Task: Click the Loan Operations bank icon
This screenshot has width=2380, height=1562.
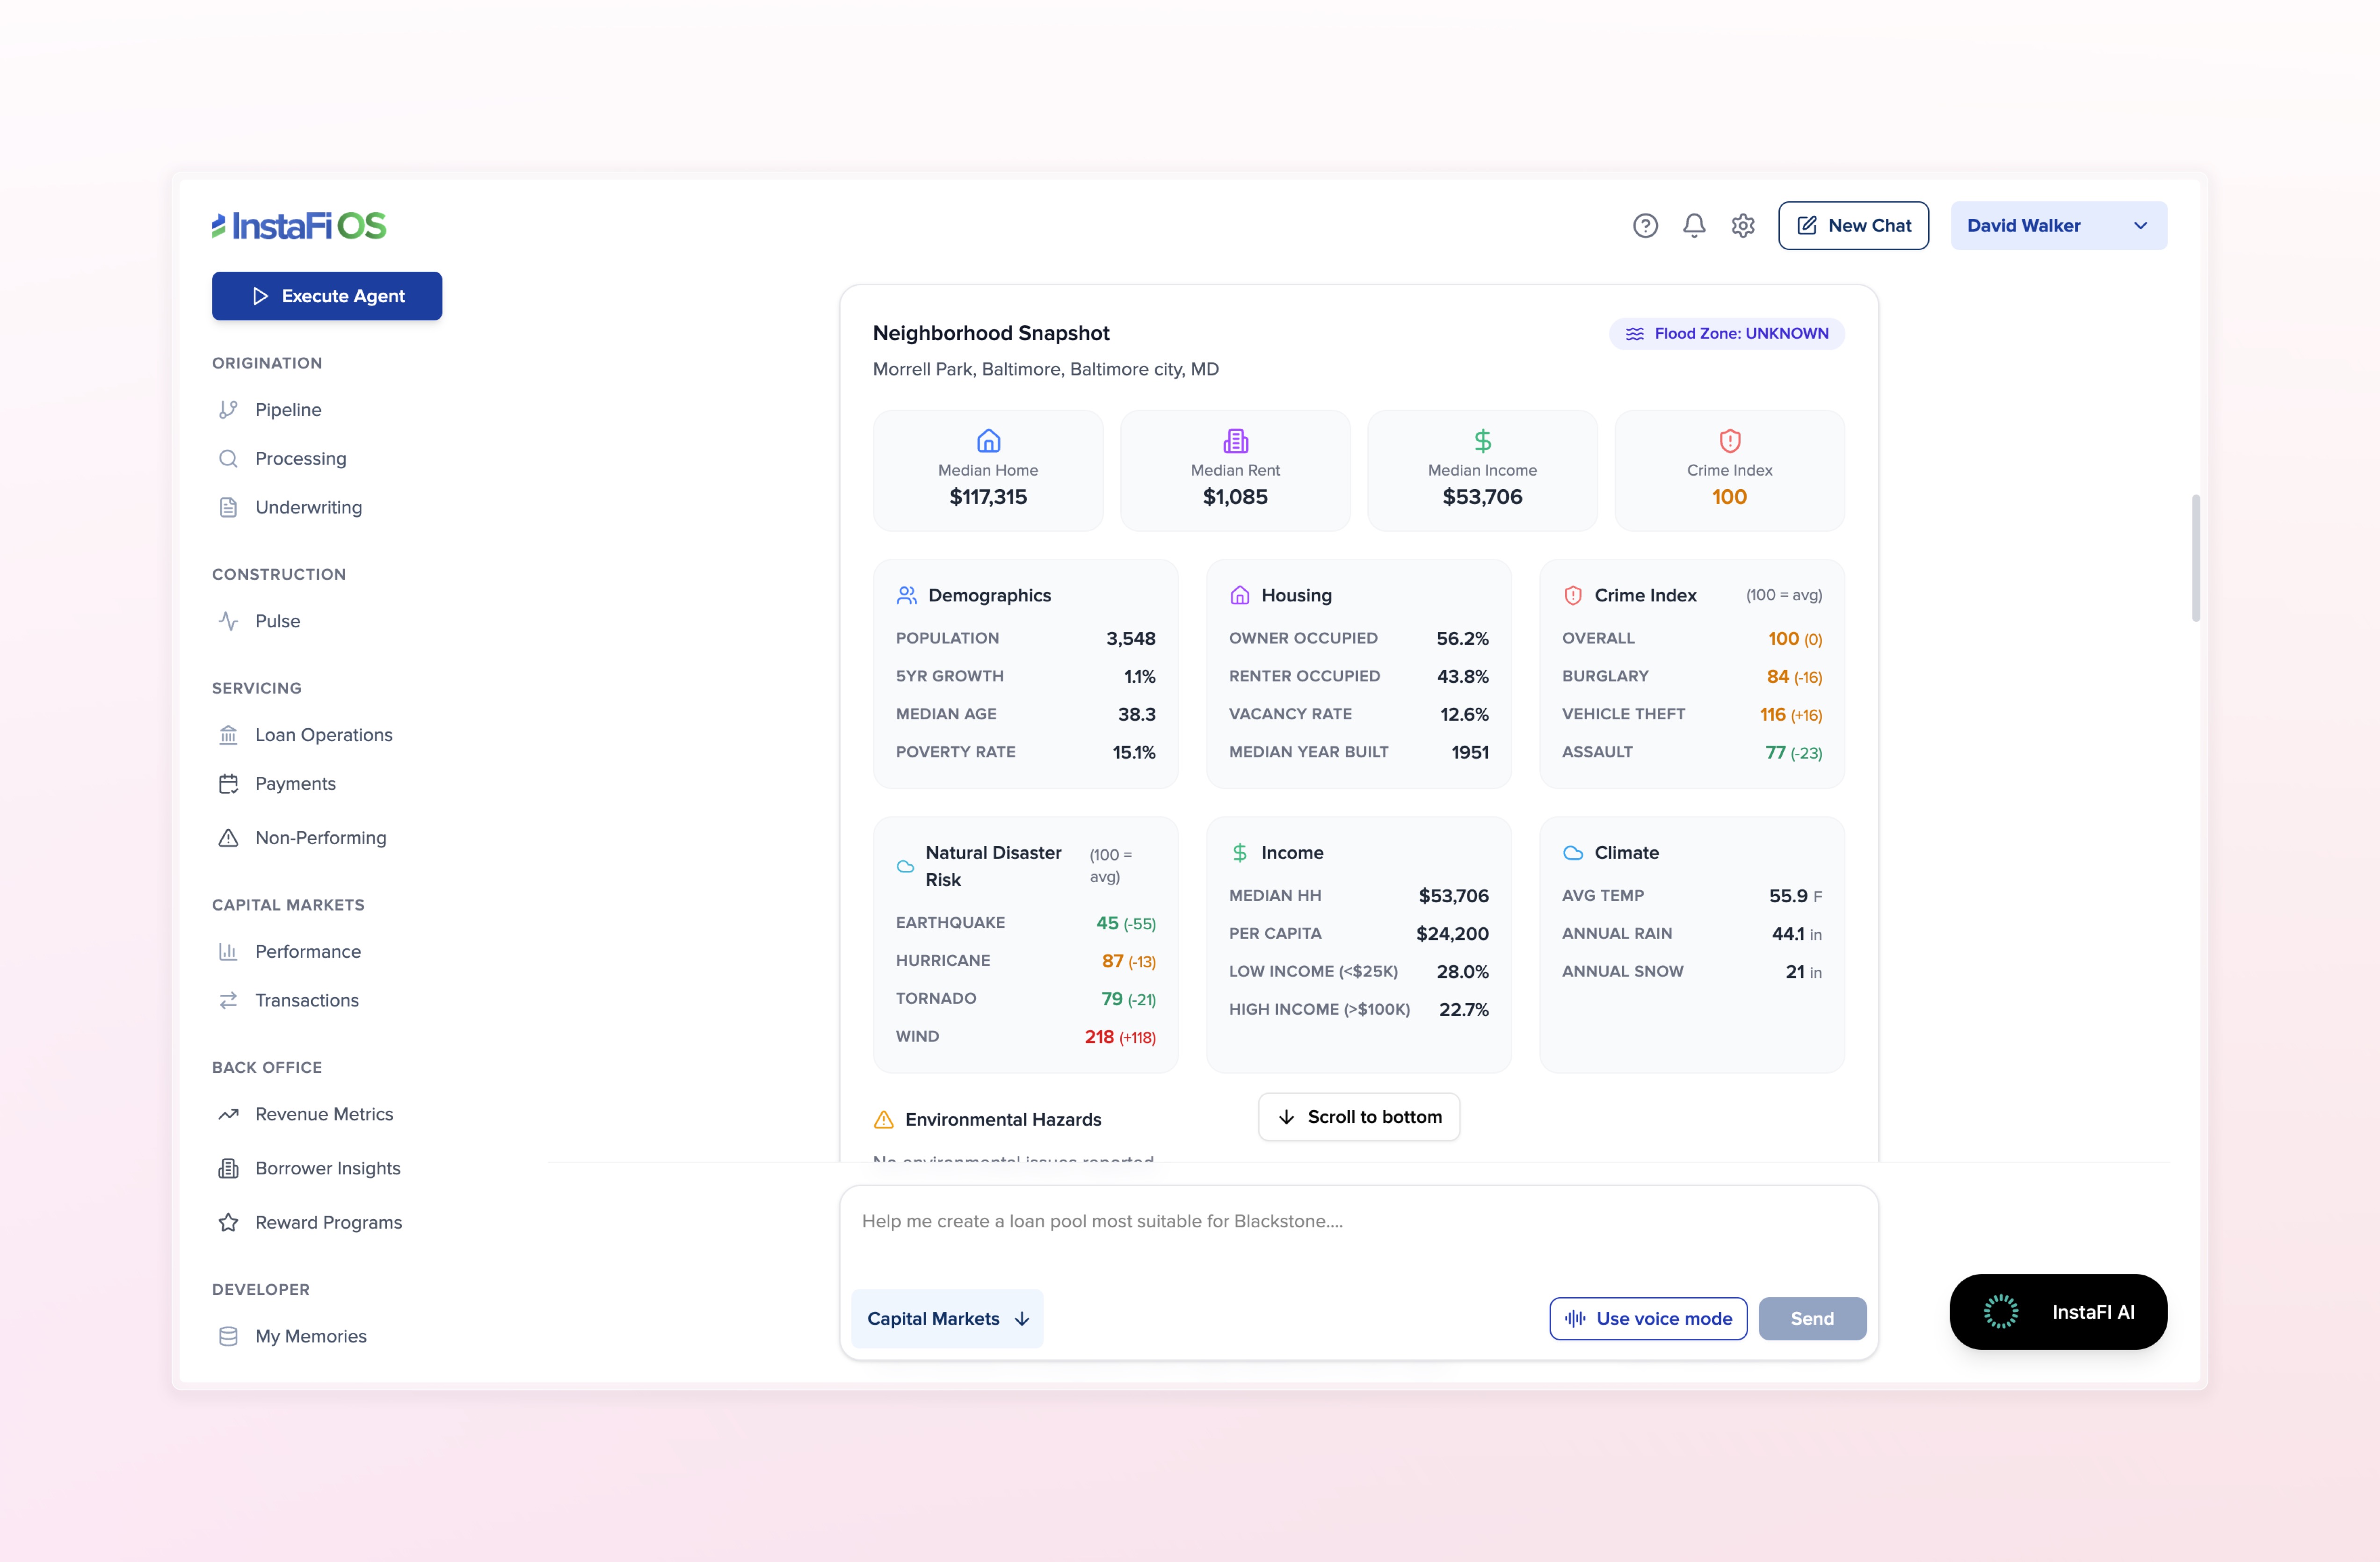Action: click(228, 735)
